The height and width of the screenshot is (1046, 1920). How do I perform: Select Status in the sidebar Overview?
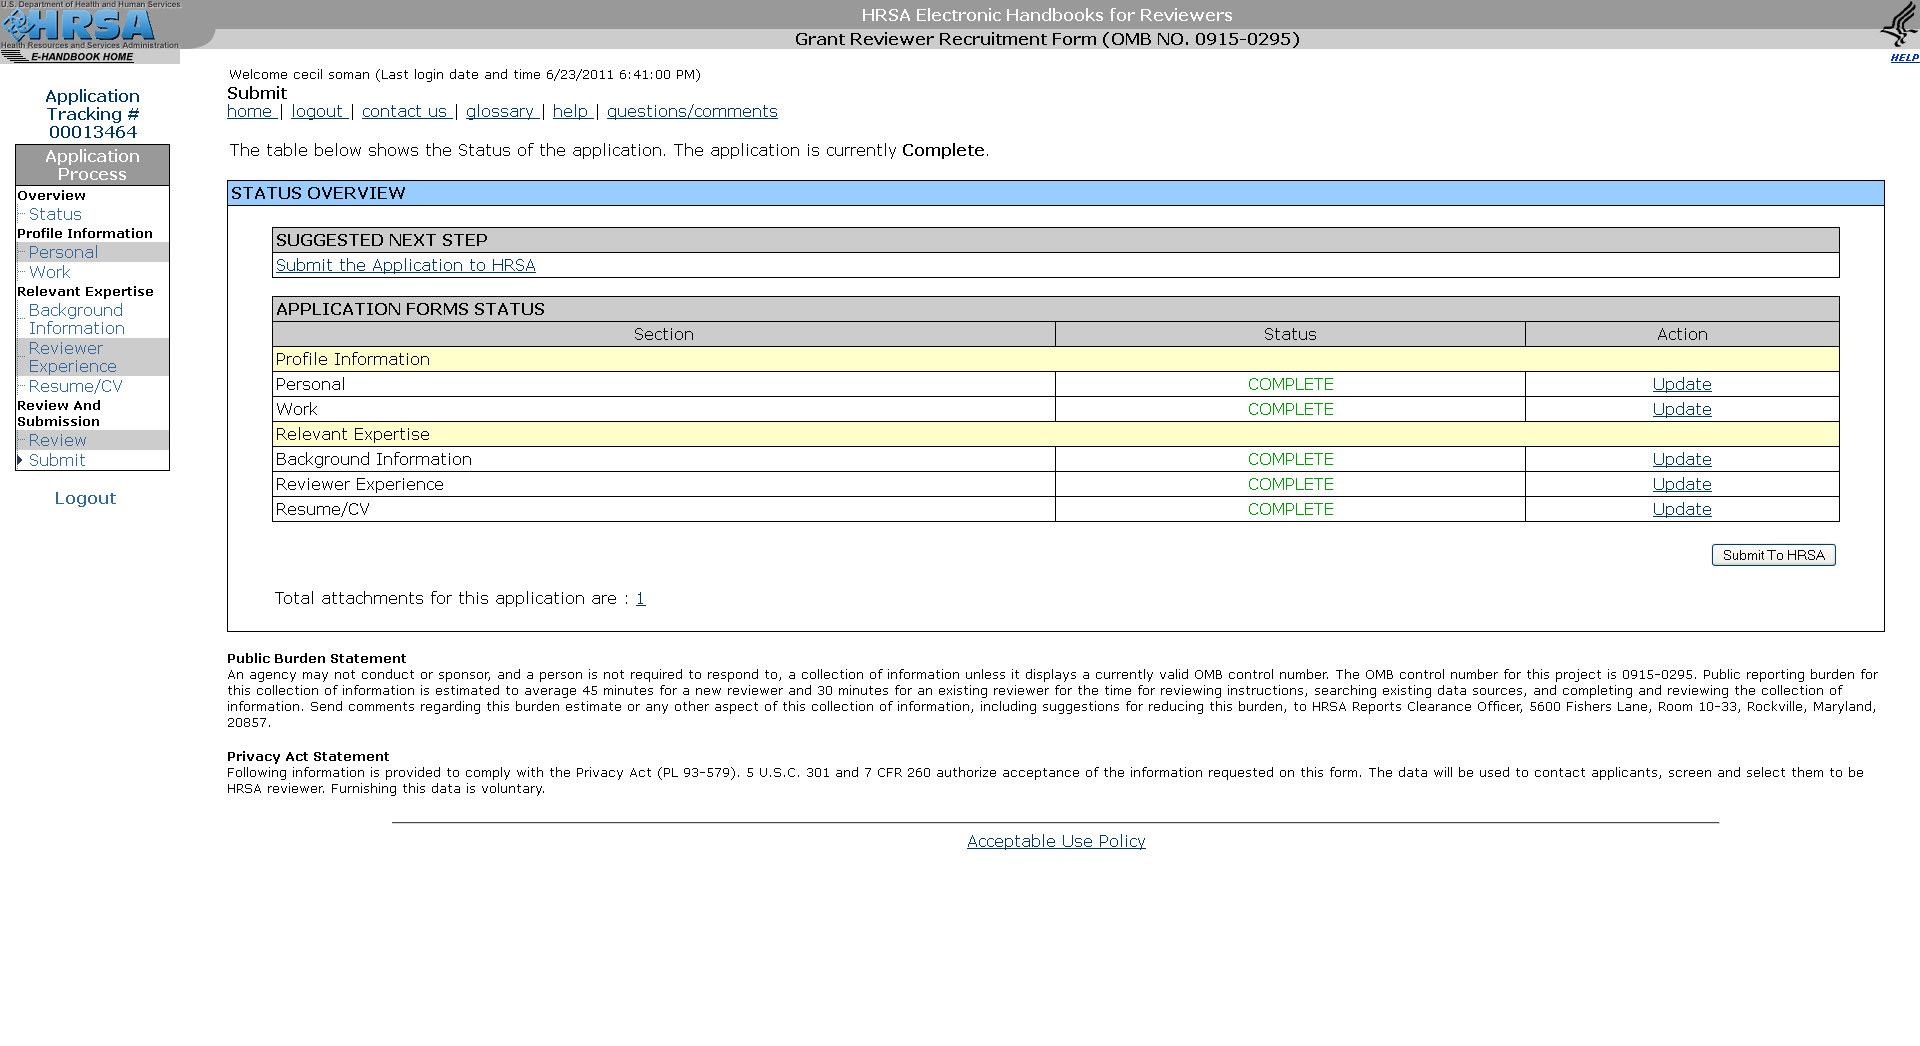click(x=55, y=214)
